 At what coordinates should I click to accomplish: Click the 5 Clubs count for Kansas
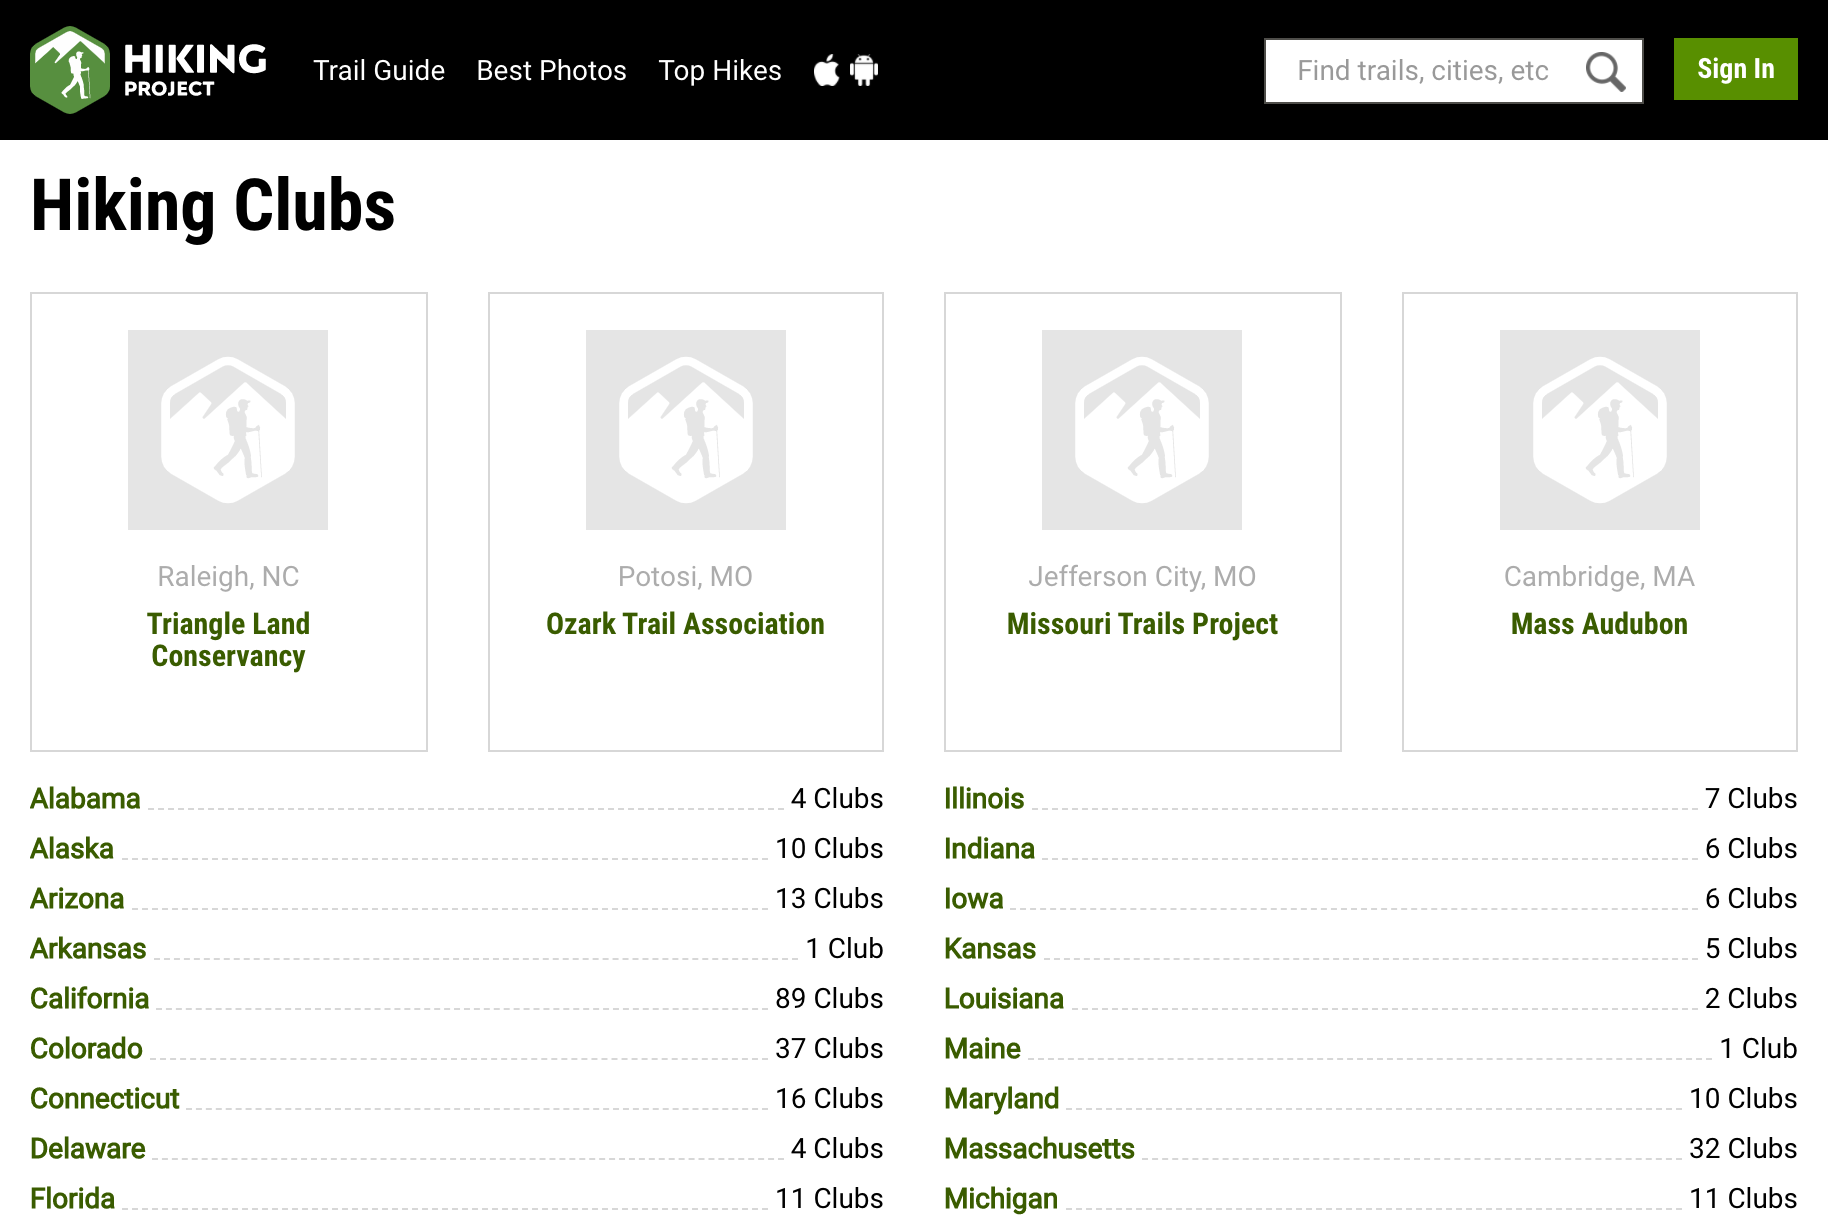pyautogui.click(x=1752, y=949)
